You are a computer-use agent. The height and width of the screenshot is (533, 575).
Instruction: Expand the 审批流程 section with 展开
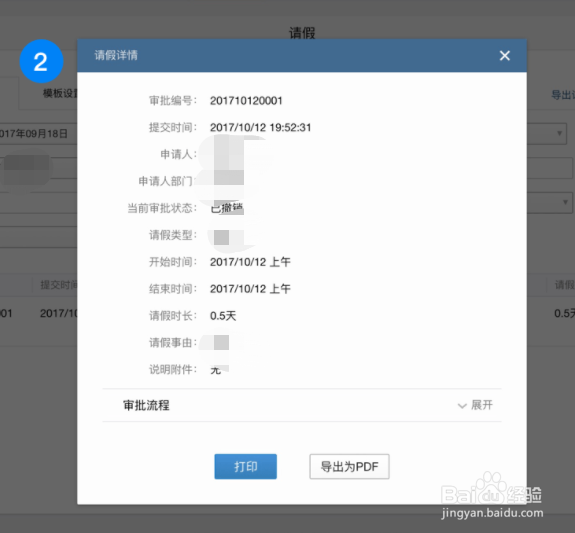[475, 405]
